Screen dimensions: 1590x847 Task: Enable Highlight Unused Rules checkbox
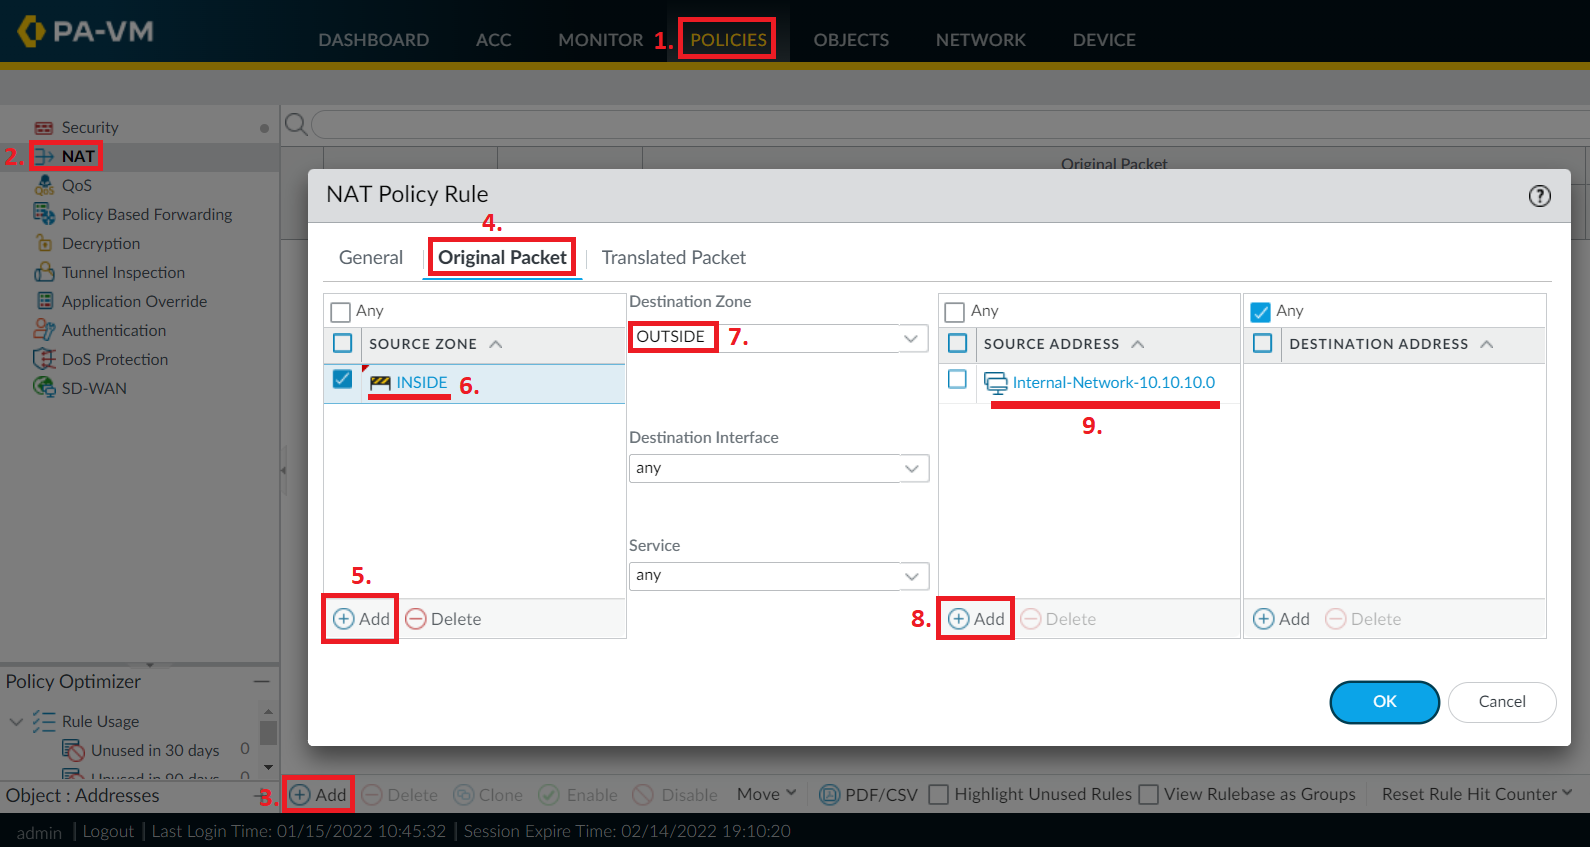(x=938, y=795)
